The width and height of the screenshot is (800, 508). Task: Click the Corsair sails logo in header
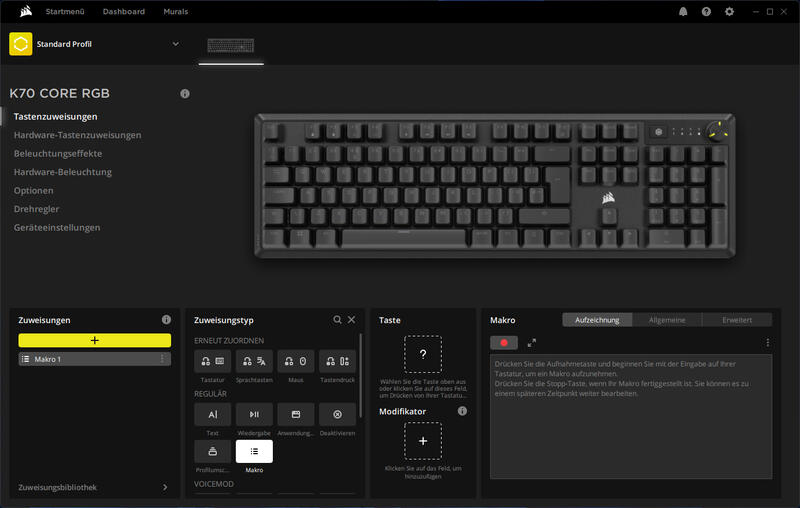point(26,11)
